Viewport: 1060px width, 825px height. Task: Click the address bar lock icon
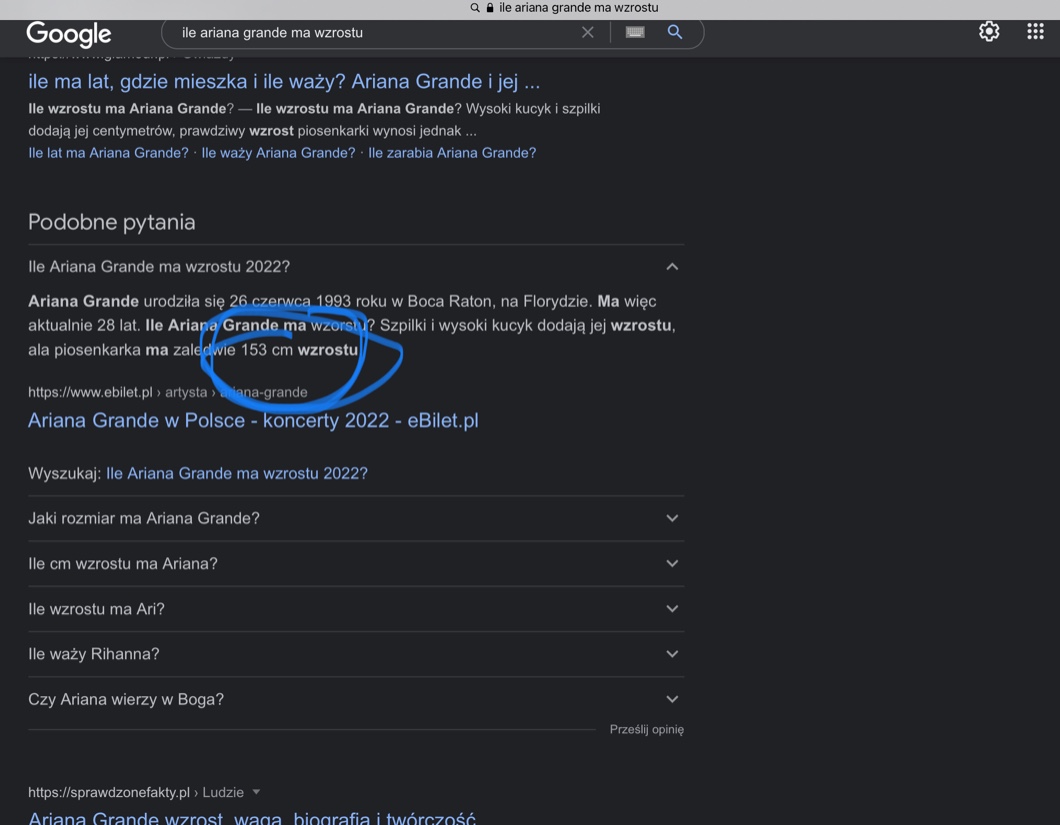pyautogui.click(x=490, y=8)
